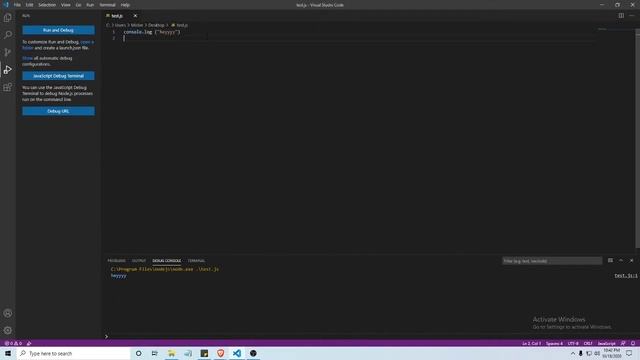Split the editor to the right
Viewport: 640px width, 360px height.
coord(621,16)
